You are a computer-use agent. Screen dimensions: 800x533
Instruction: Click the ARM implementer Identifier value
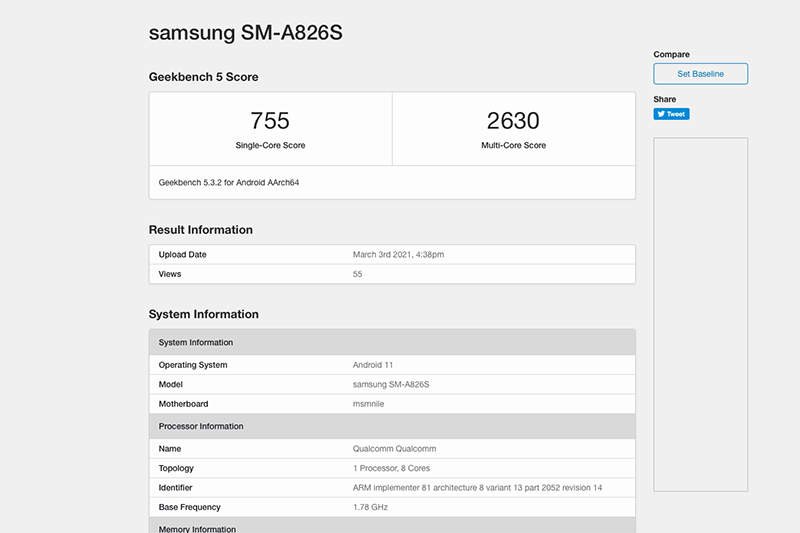[478, 487]
